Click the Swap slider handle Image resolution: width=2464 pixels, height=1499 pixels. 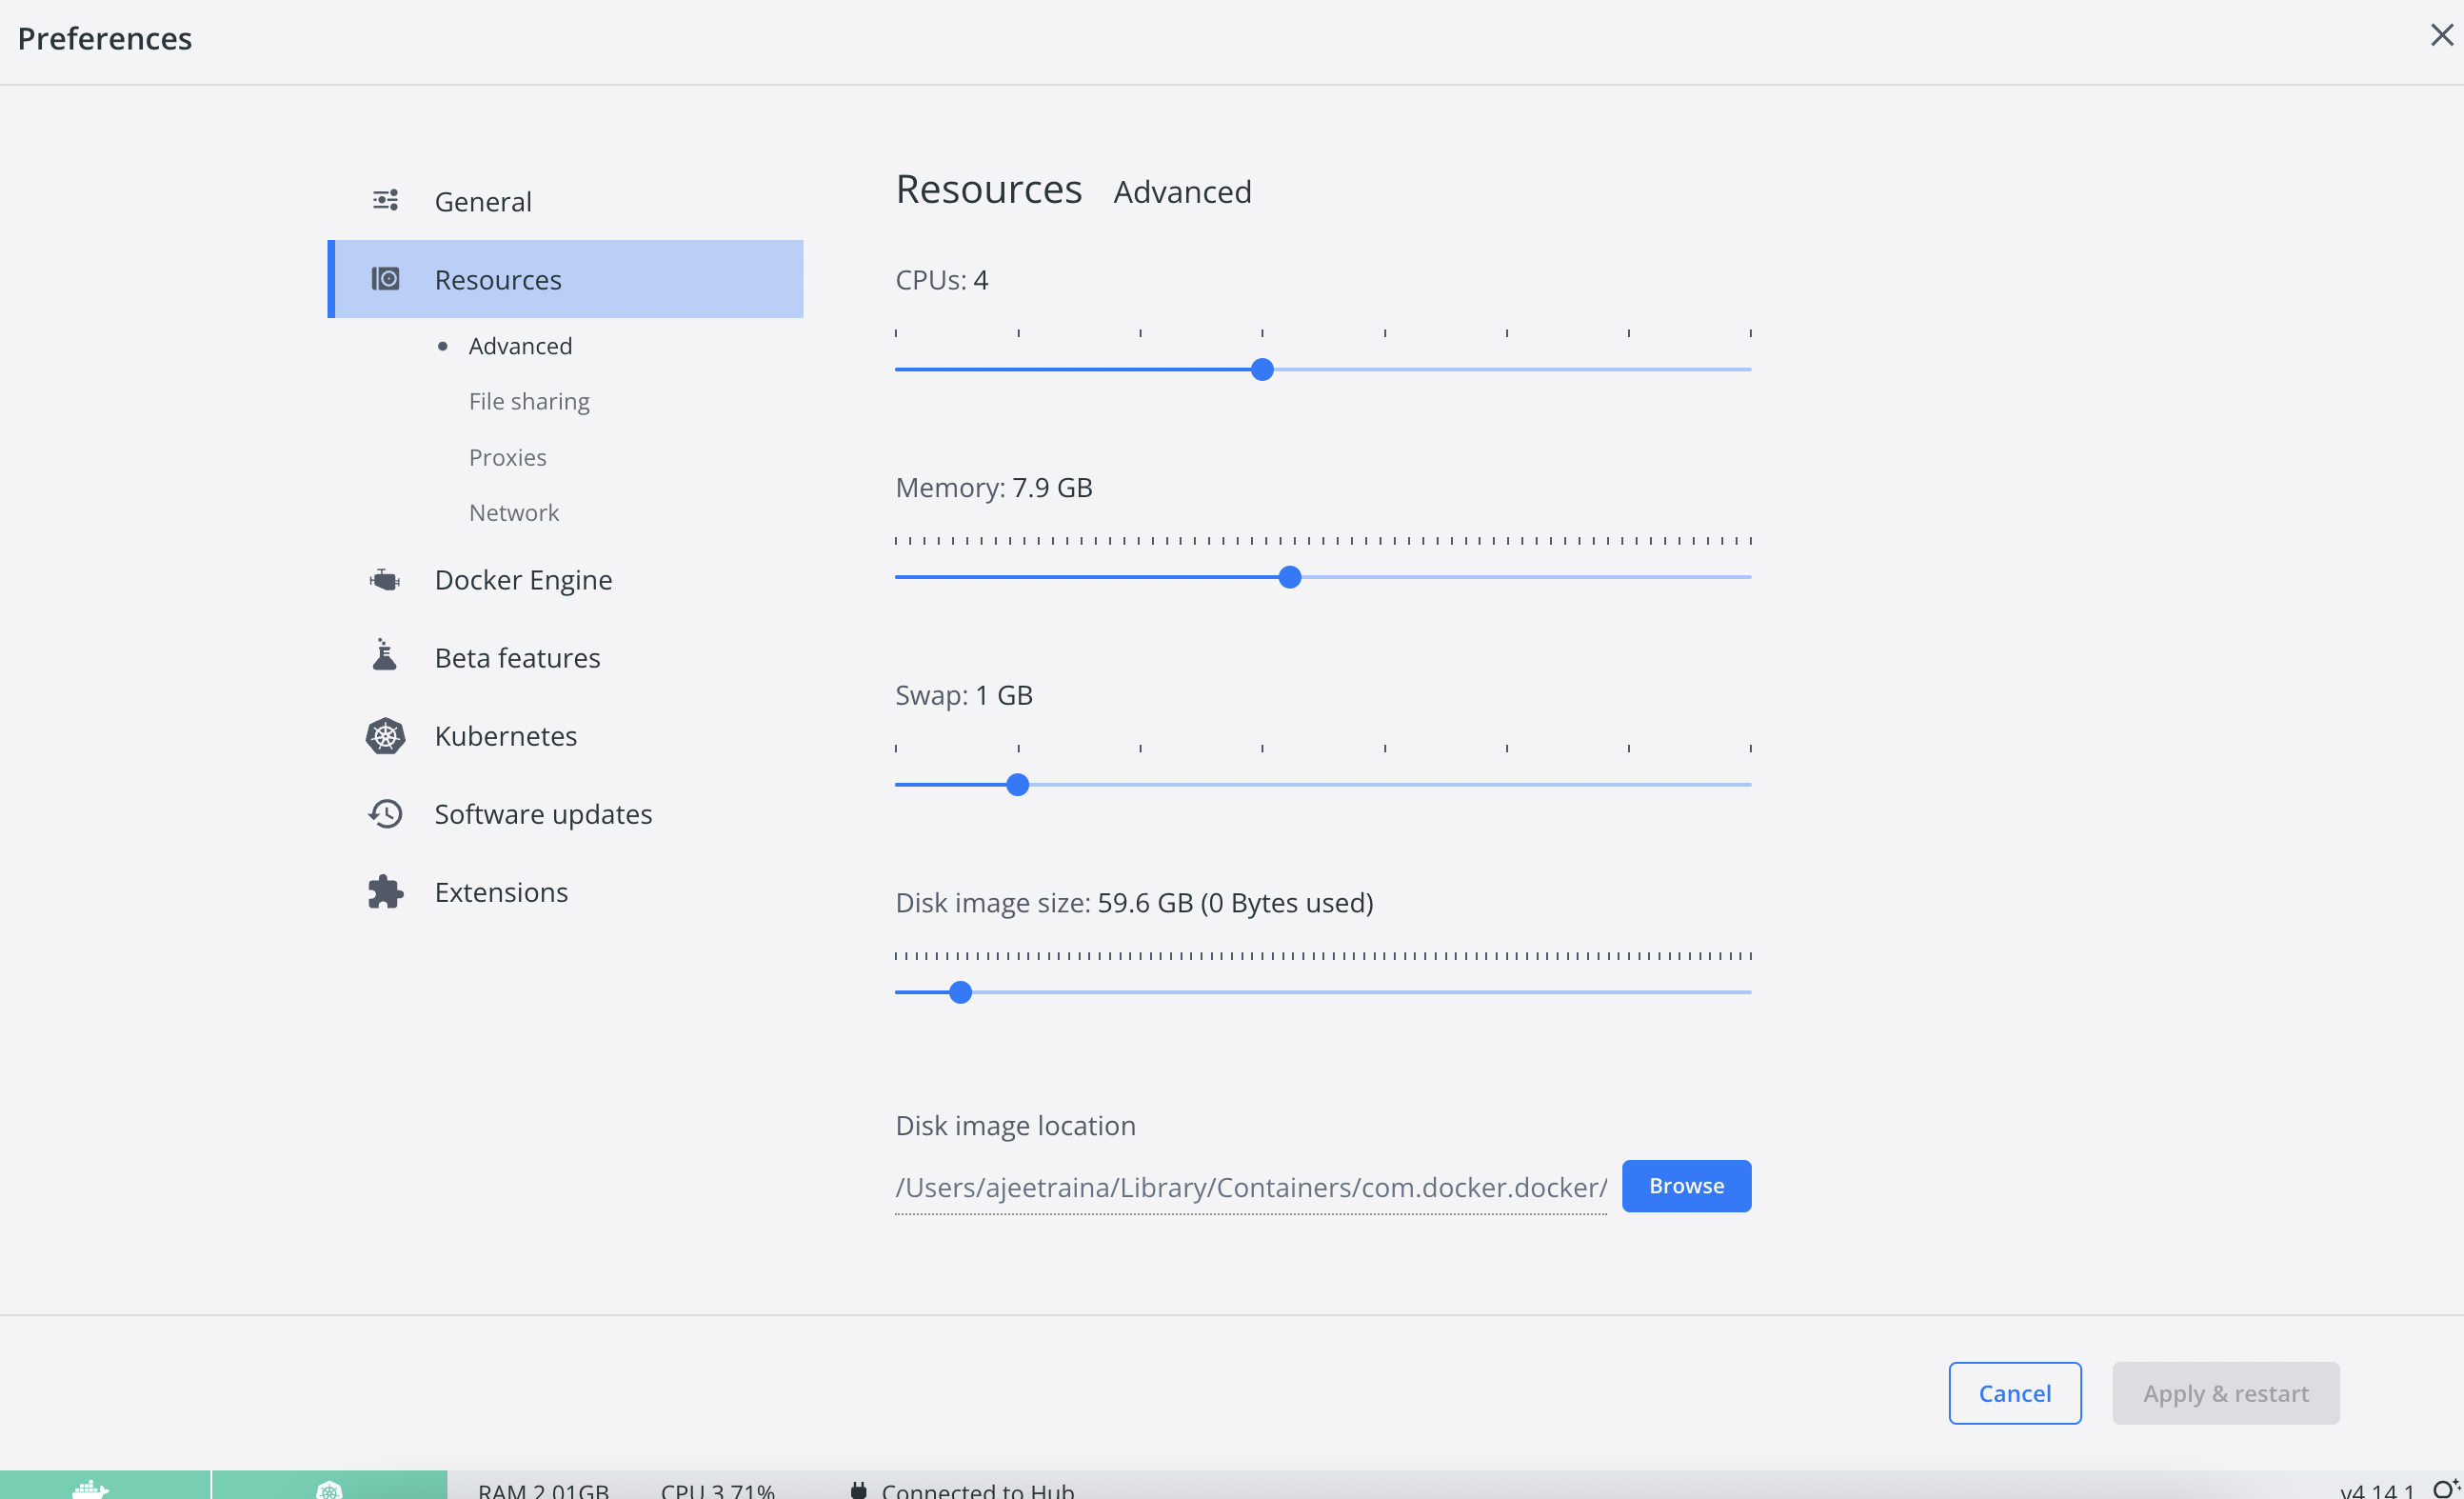click(1017, 785)
